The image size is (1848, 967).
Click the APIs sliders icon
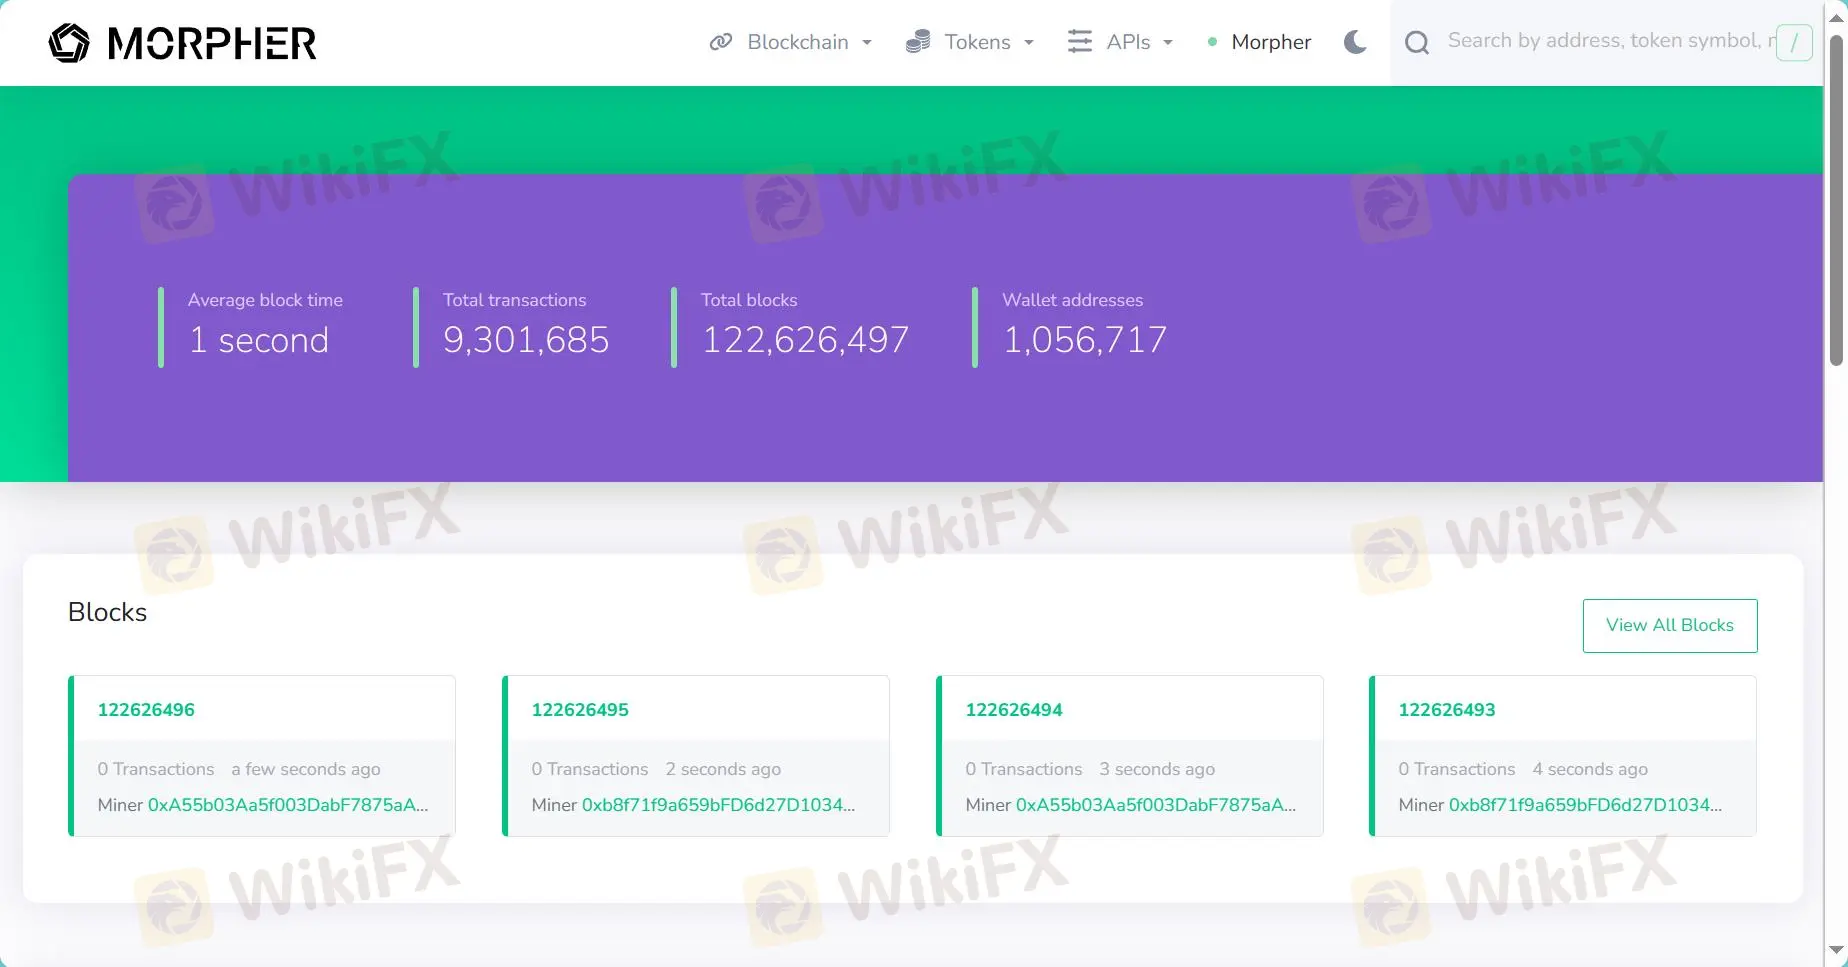(1080, 41)
